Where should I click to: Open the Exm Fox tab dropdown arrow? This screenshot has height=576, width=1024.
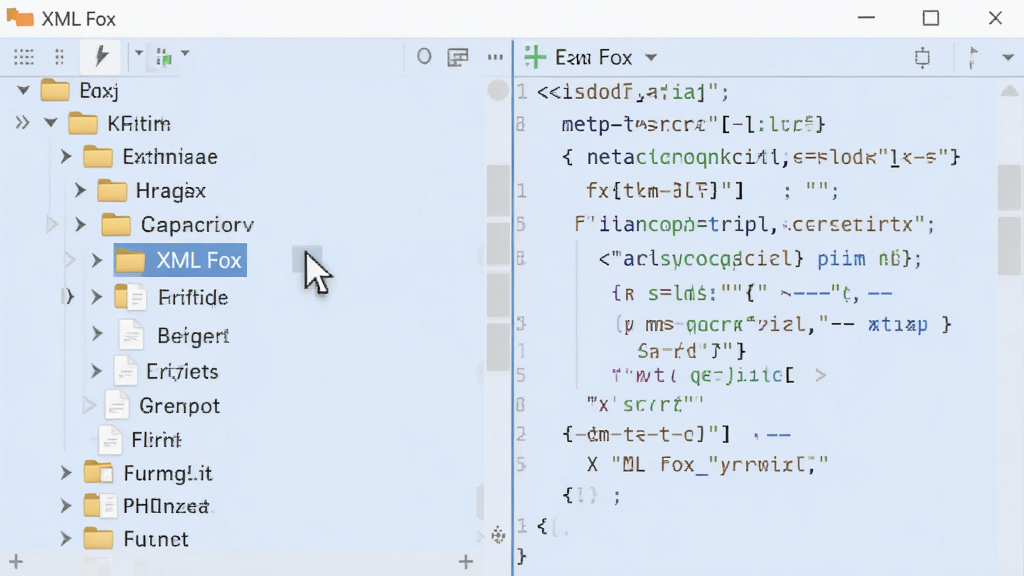pos(650,57)
